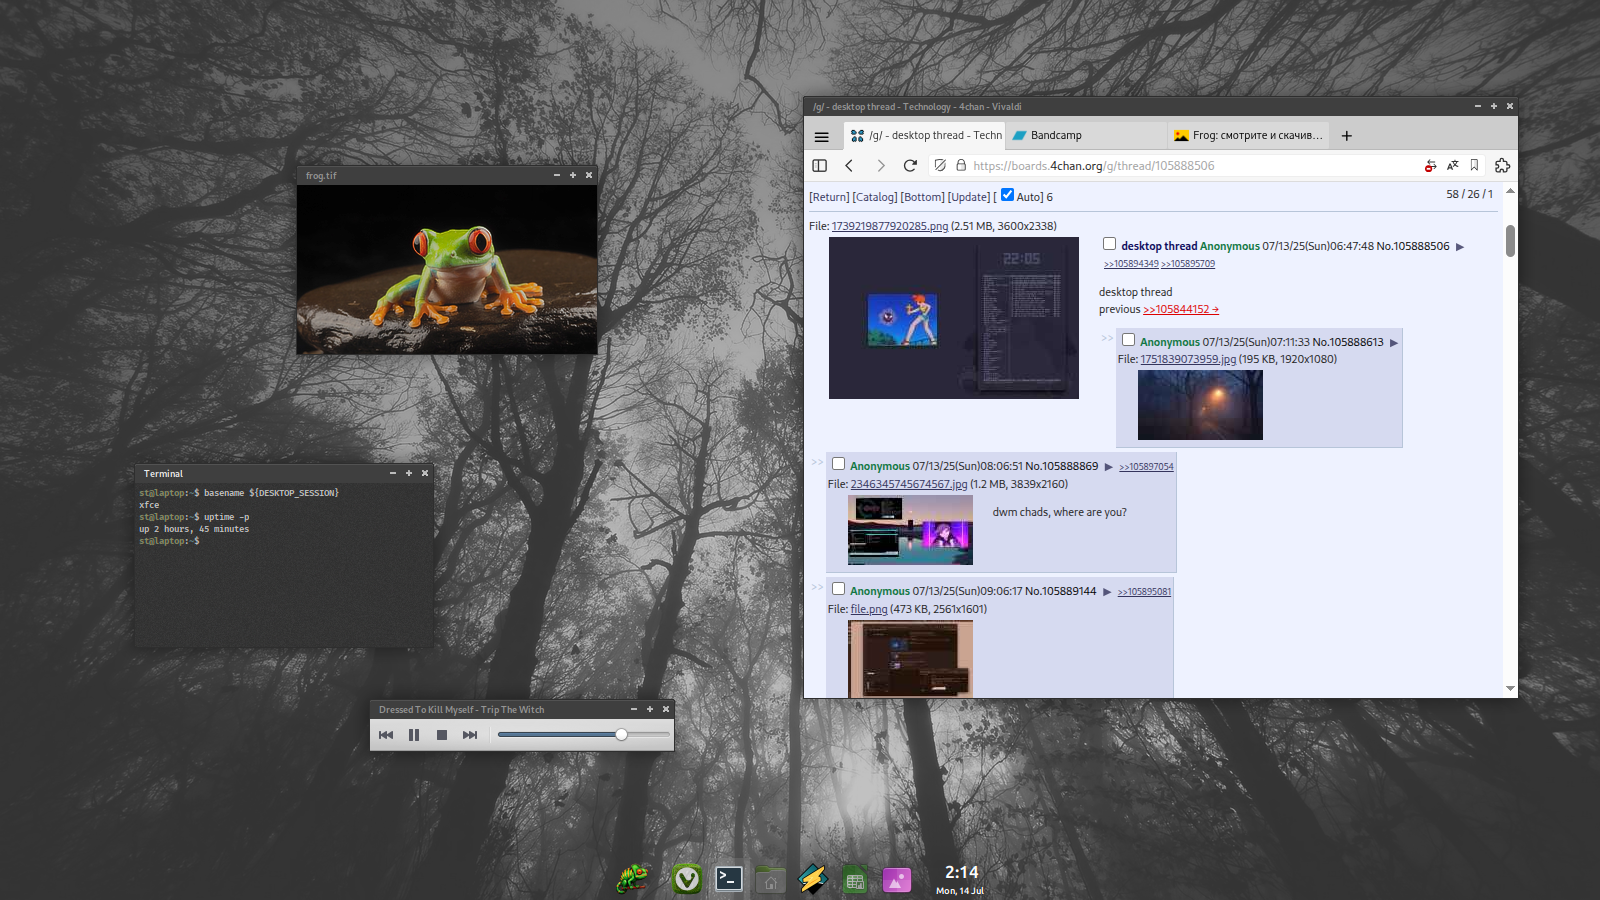Click the blocked content icon in address bar

(1430, 166)
